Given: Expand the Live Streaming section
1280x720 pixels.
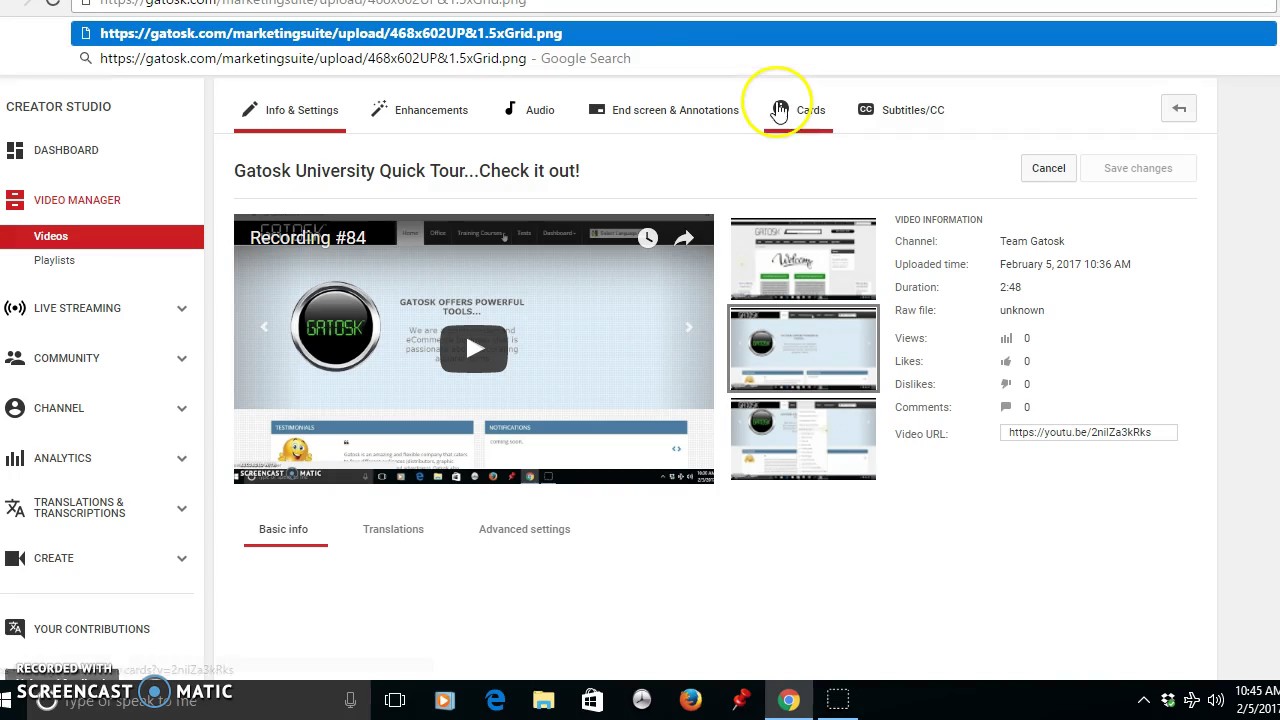Looking at the screenshot, I should click(182, 308).
